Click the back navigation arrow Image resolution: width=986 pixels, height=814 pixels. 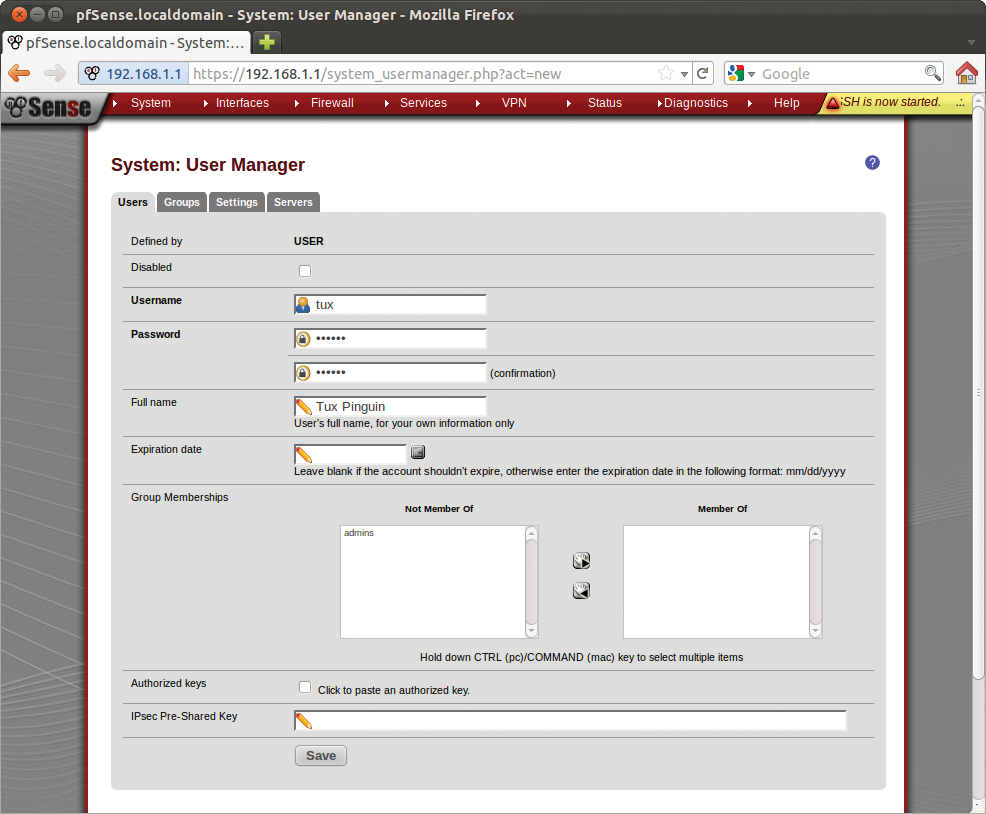point(18,73)
